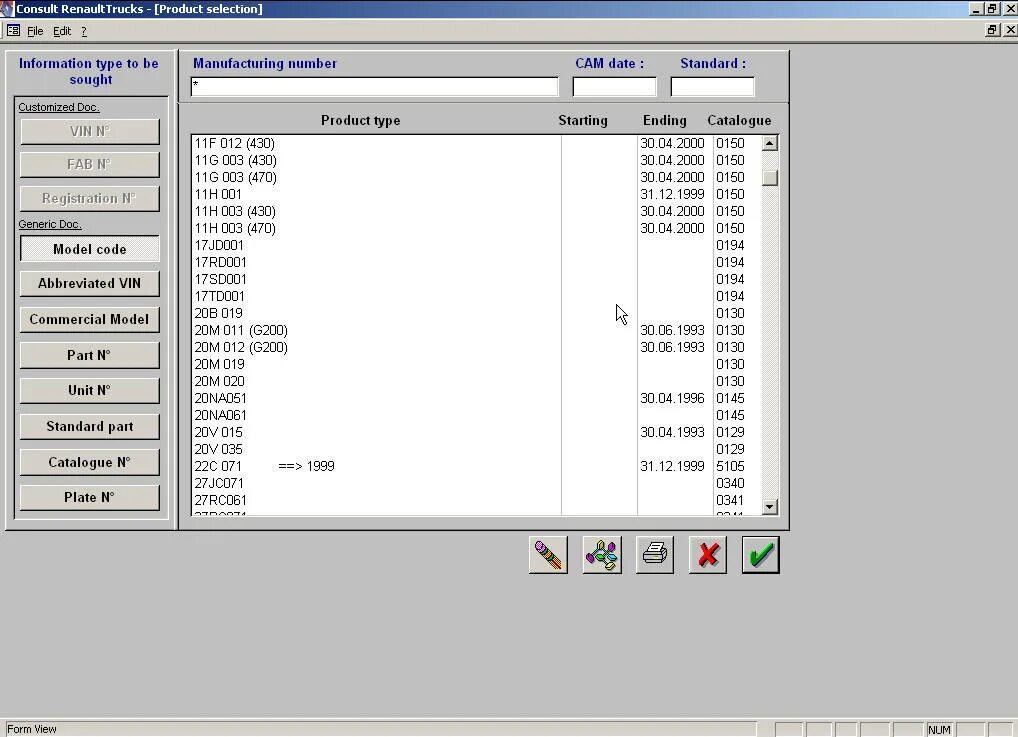Image resolution: width=1018 pixels, height=737 pixels.
Task: Click the NUM indicator in status bar
Action: point(939,730)
